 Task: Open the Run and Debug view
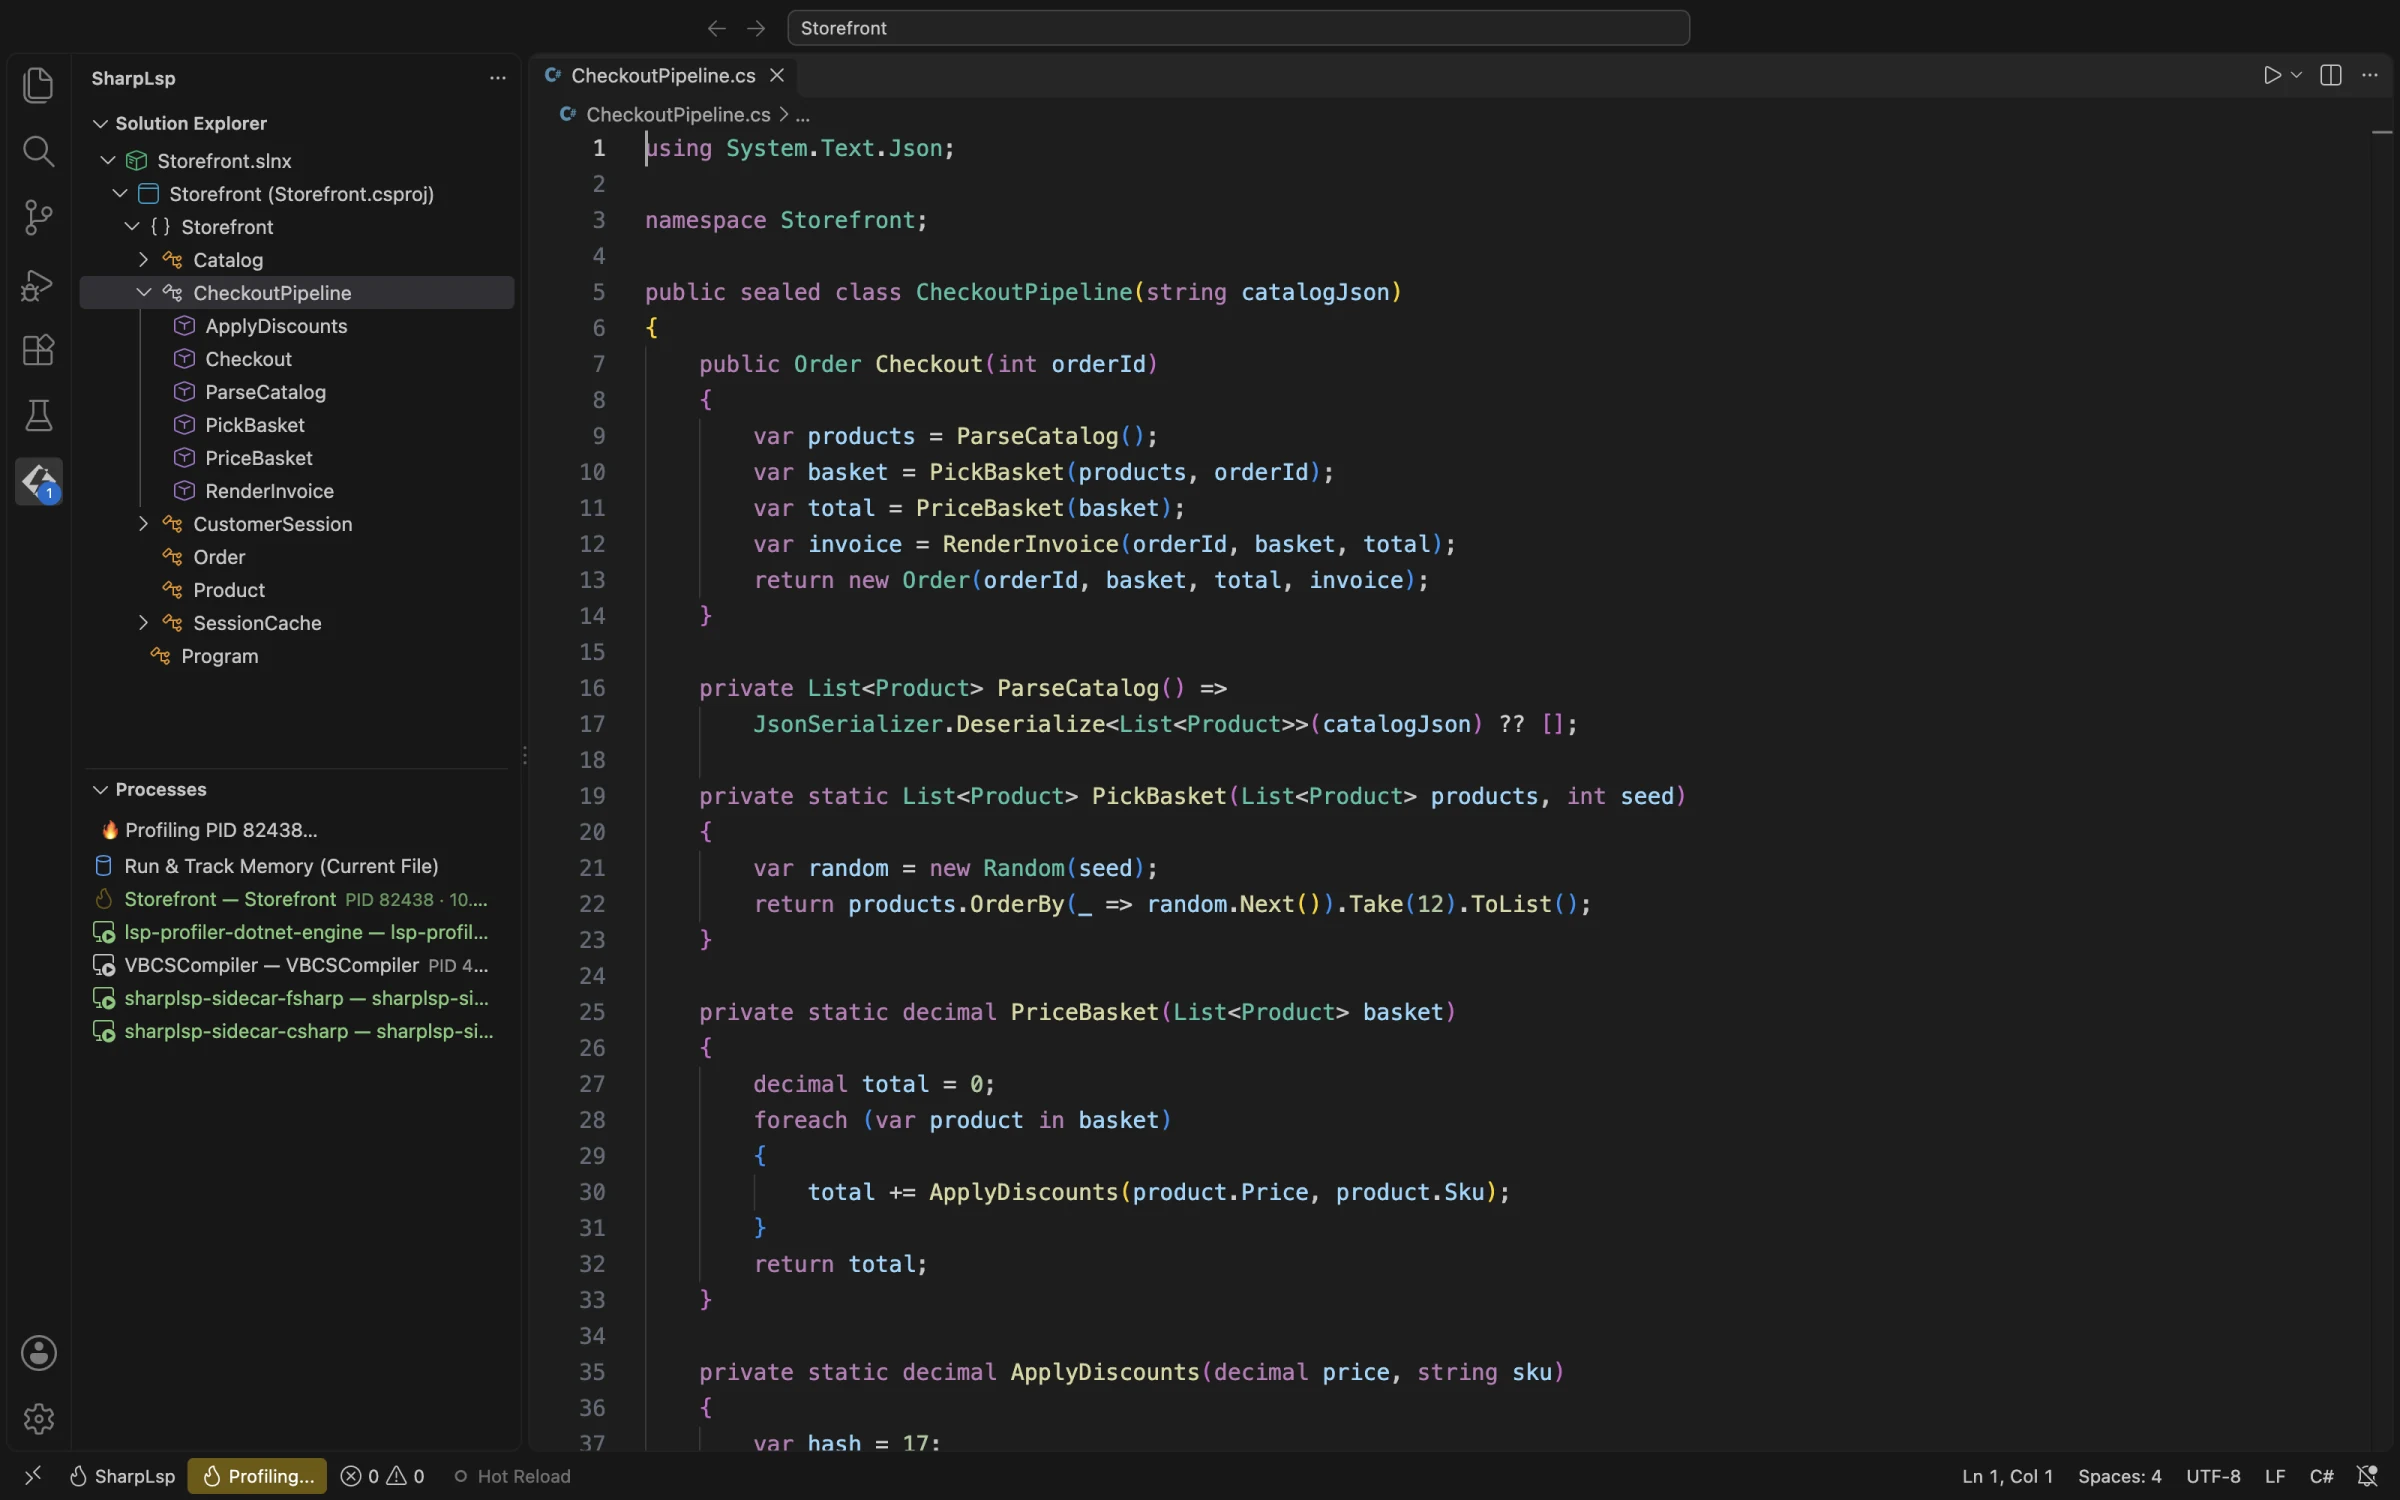click(x=38, y=284)
